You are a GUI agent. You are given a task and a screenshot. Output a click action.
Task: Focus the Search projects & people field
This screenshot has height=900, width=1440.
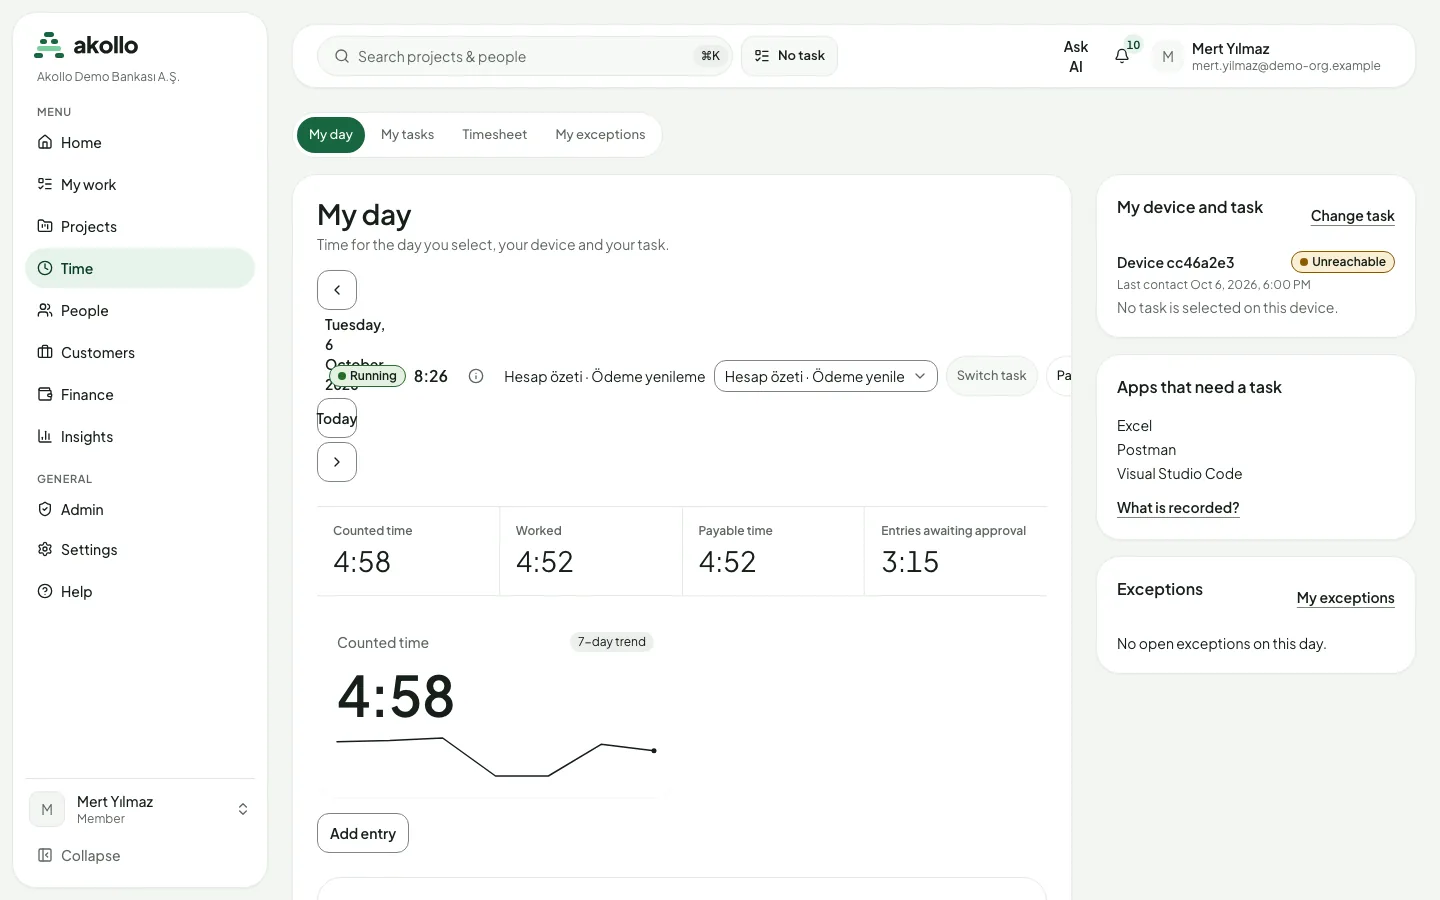tap(525, 56)
